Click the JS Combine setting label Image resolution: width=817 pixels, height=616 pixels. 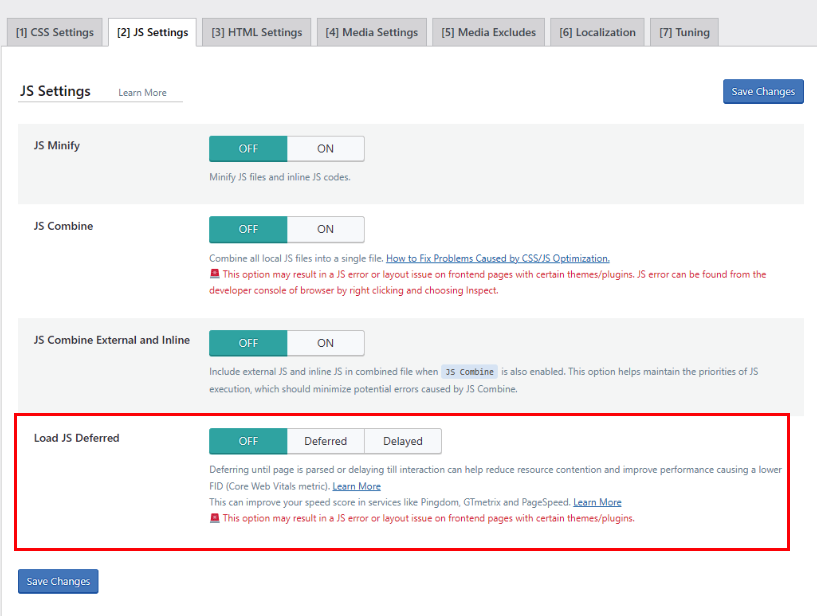coord(64,226)
